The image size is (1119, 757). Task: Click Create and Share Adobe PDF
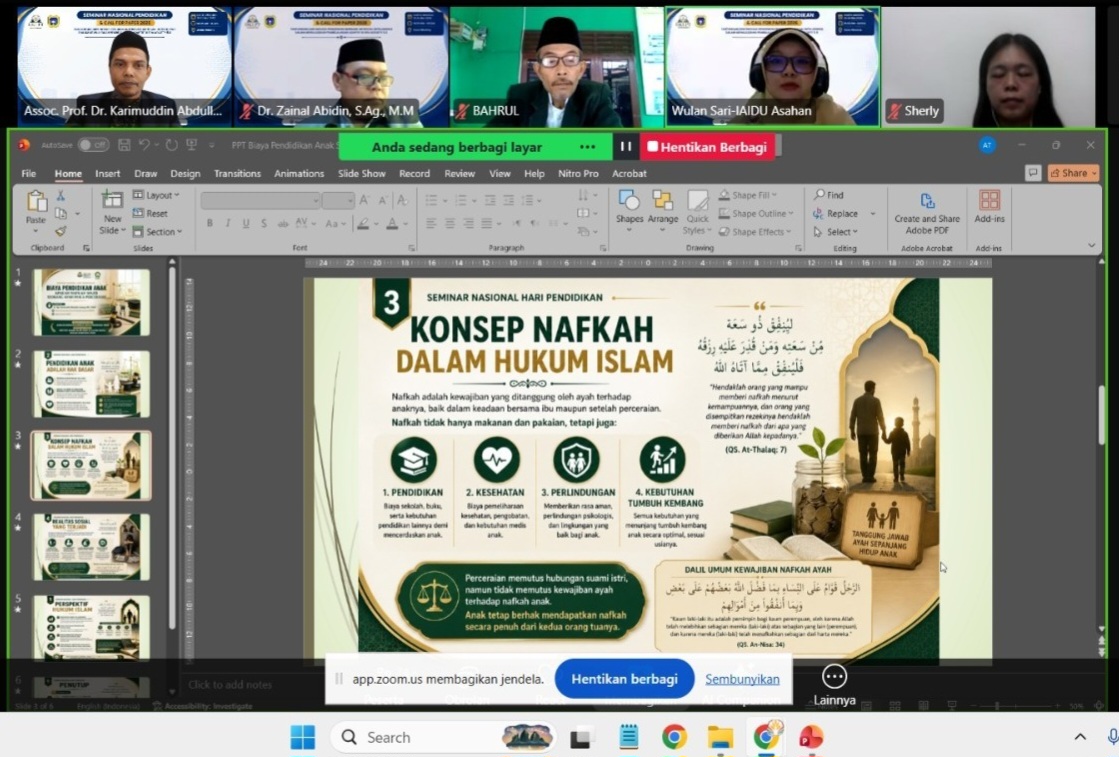click(x=926, y=213)
